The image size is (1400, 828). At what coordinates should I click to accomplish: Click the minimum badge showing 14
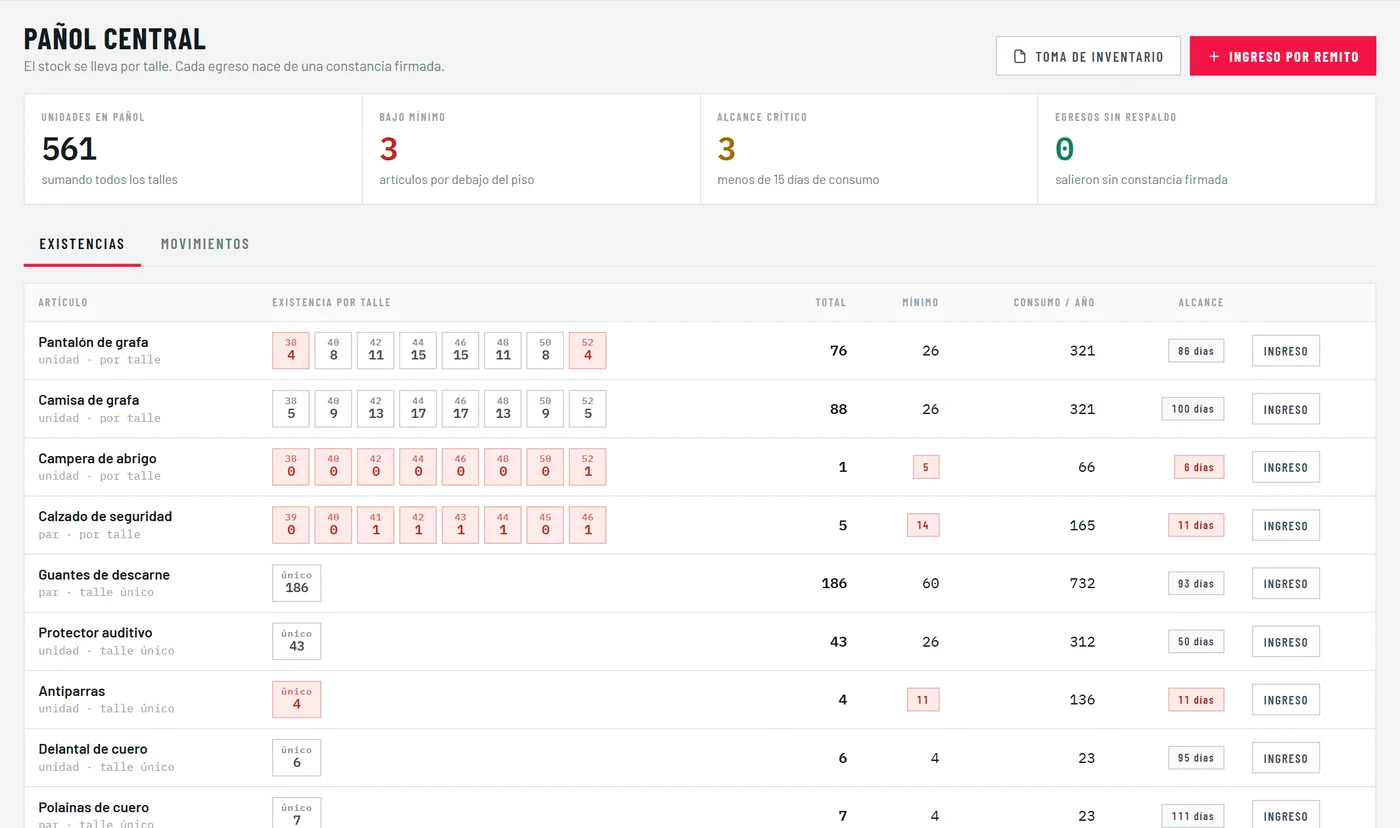tap(923, 525)
